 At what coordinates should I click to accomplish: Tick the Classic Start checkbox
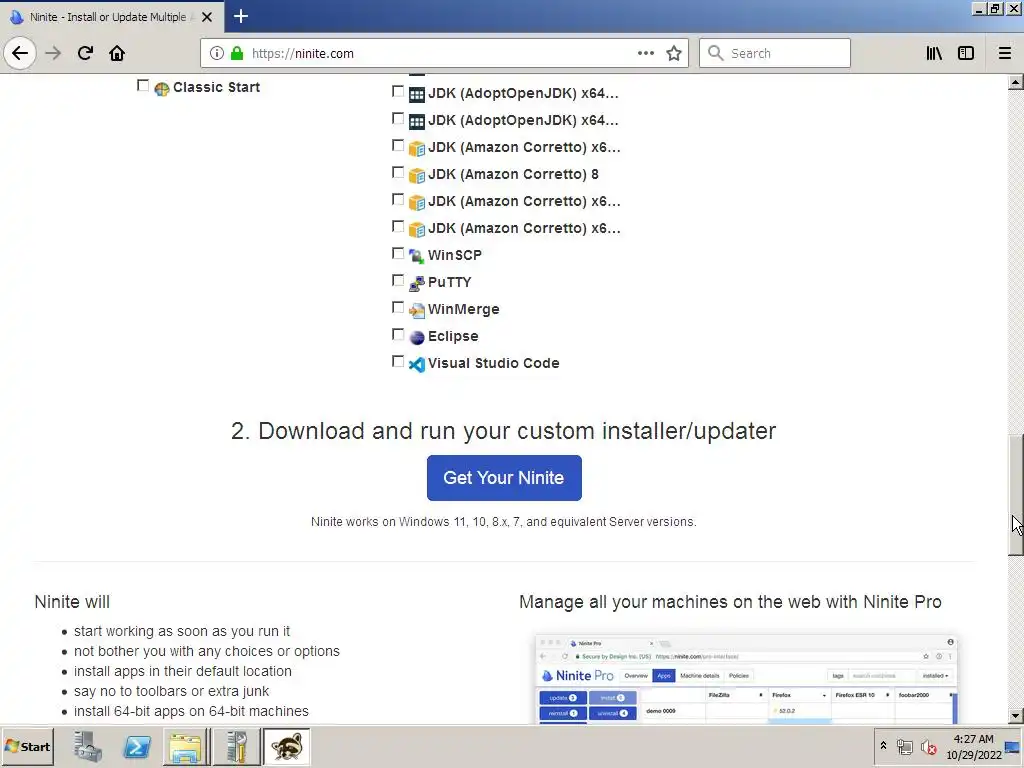pos(142,86)
